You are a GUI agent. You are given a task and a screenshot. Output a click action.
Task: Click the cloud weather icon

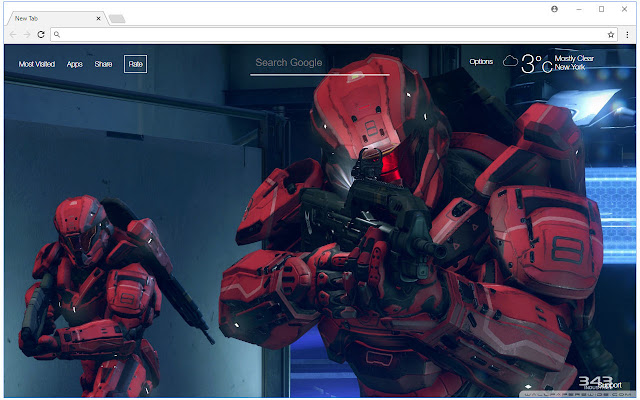[510, 62]
